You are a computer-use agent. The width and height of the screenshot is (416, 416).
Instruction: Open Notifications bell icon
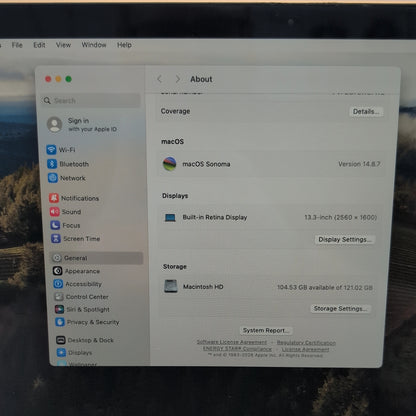54,198
